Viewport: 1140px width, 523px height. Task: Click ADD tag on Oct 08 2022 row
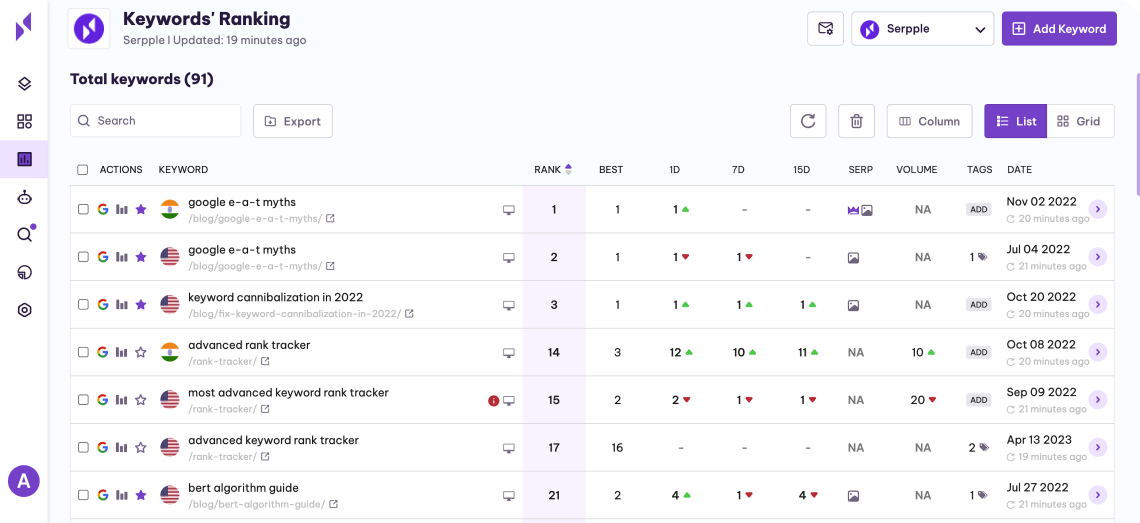[979, 352]
